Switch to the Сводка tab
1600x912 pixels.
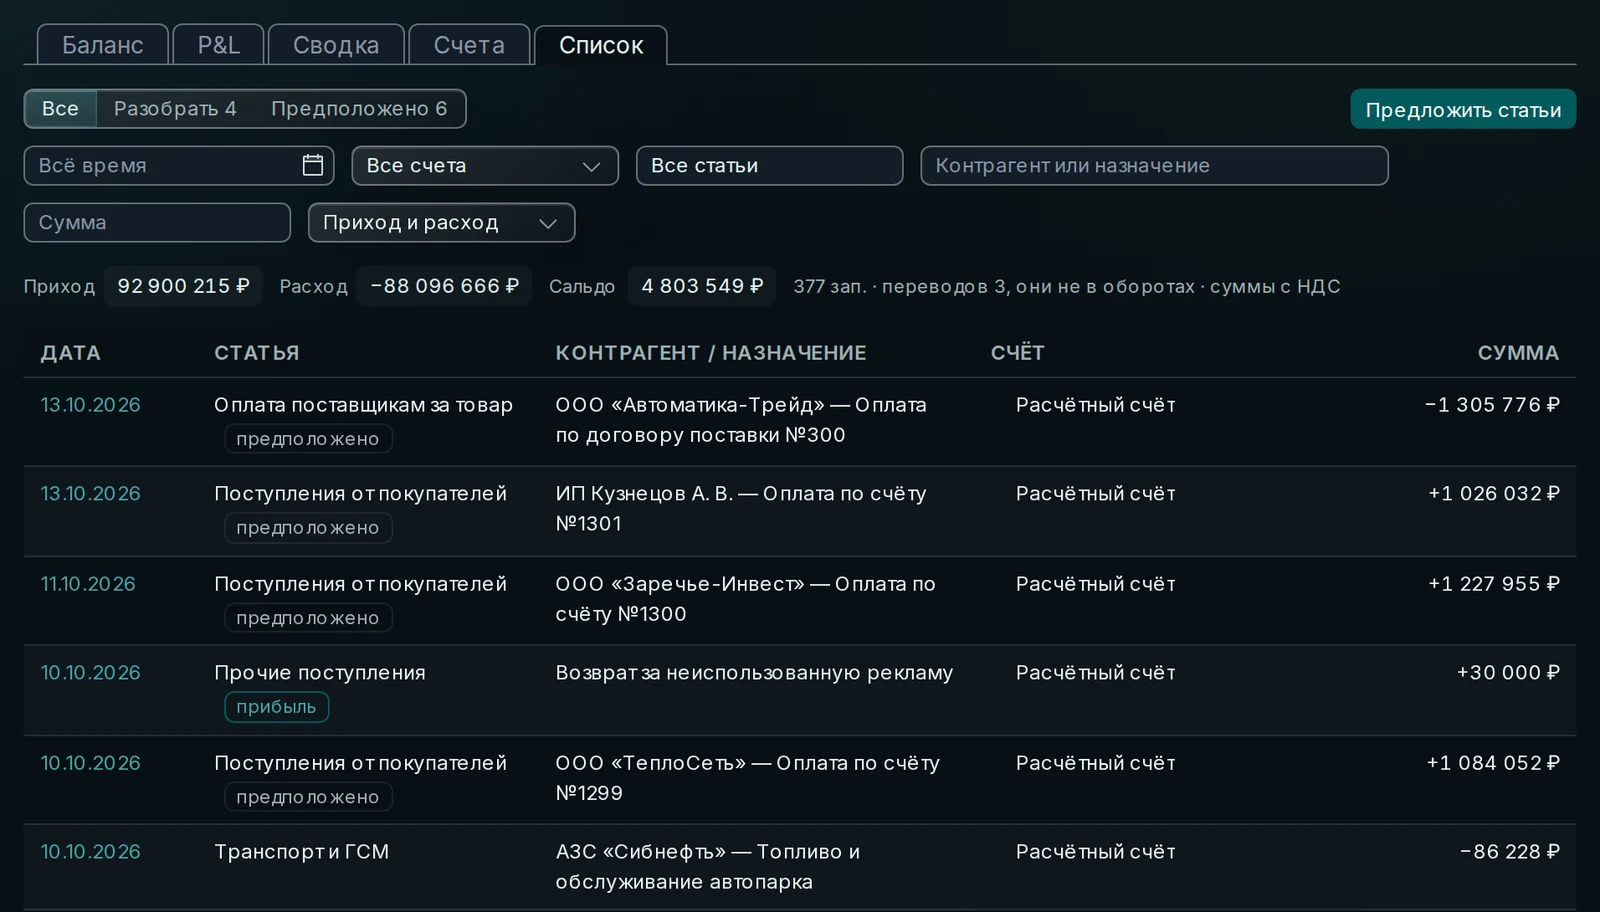[x=336, y=45]
